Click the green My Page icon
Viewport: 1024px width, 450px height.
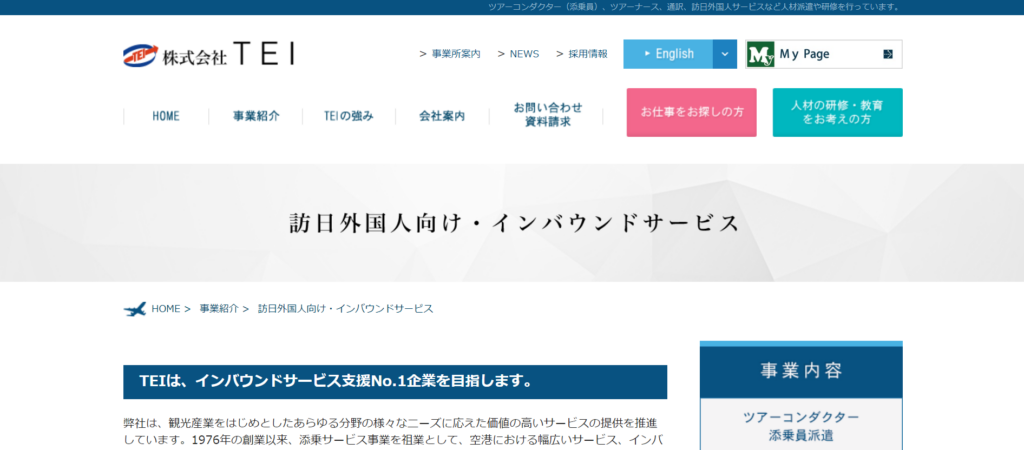click(x=761, y=54)
